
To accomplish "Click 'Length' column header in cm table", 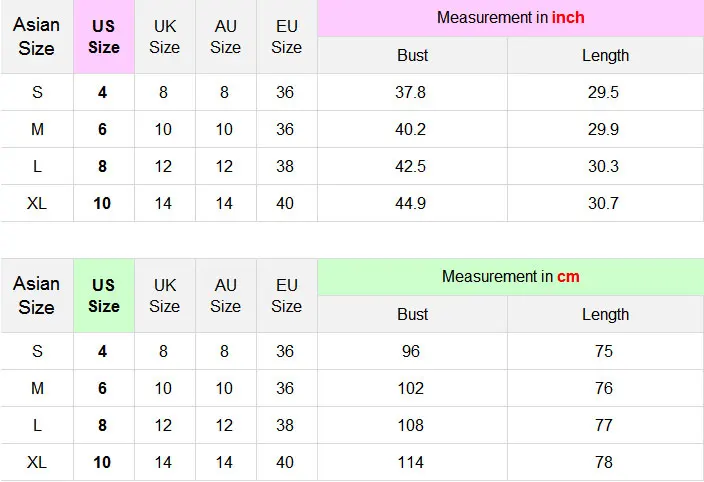I will 605,314.
